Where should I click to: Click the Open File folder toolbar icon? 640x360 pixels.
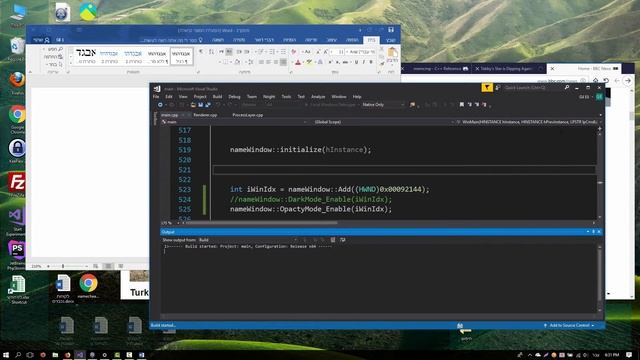tap(193, 105)
